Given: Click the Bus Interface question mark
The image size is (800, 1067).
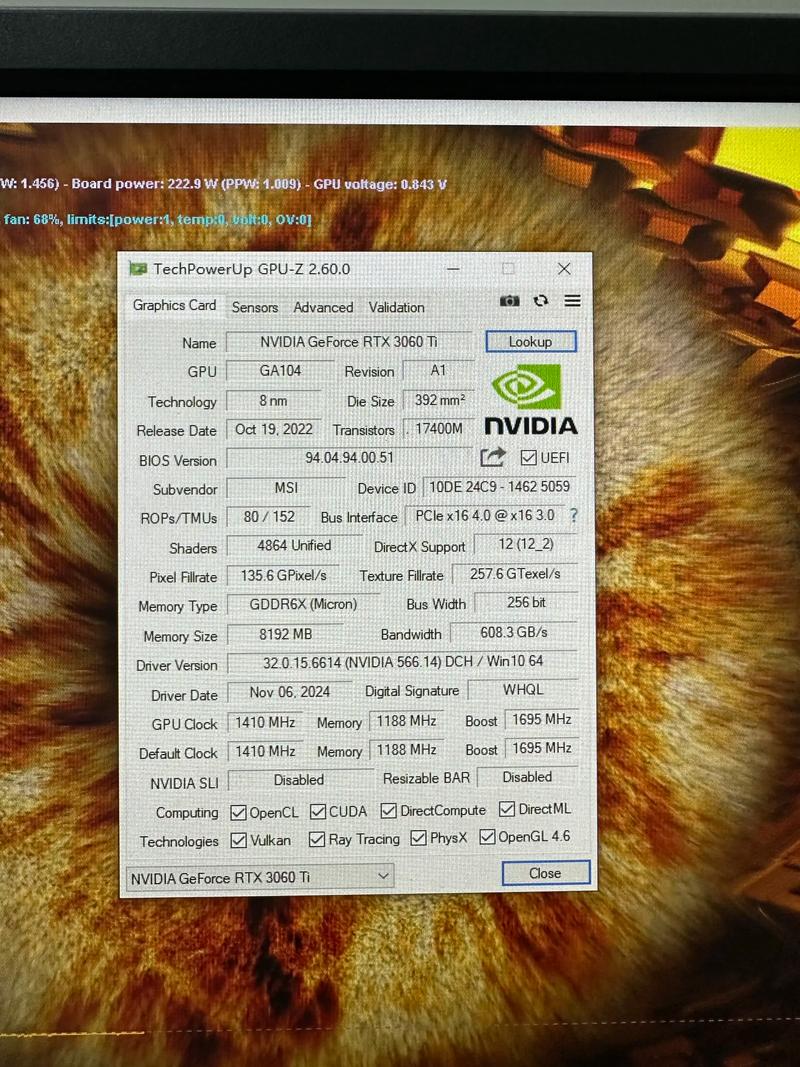Looking at the screenshot, I should [x=573, y=516].
